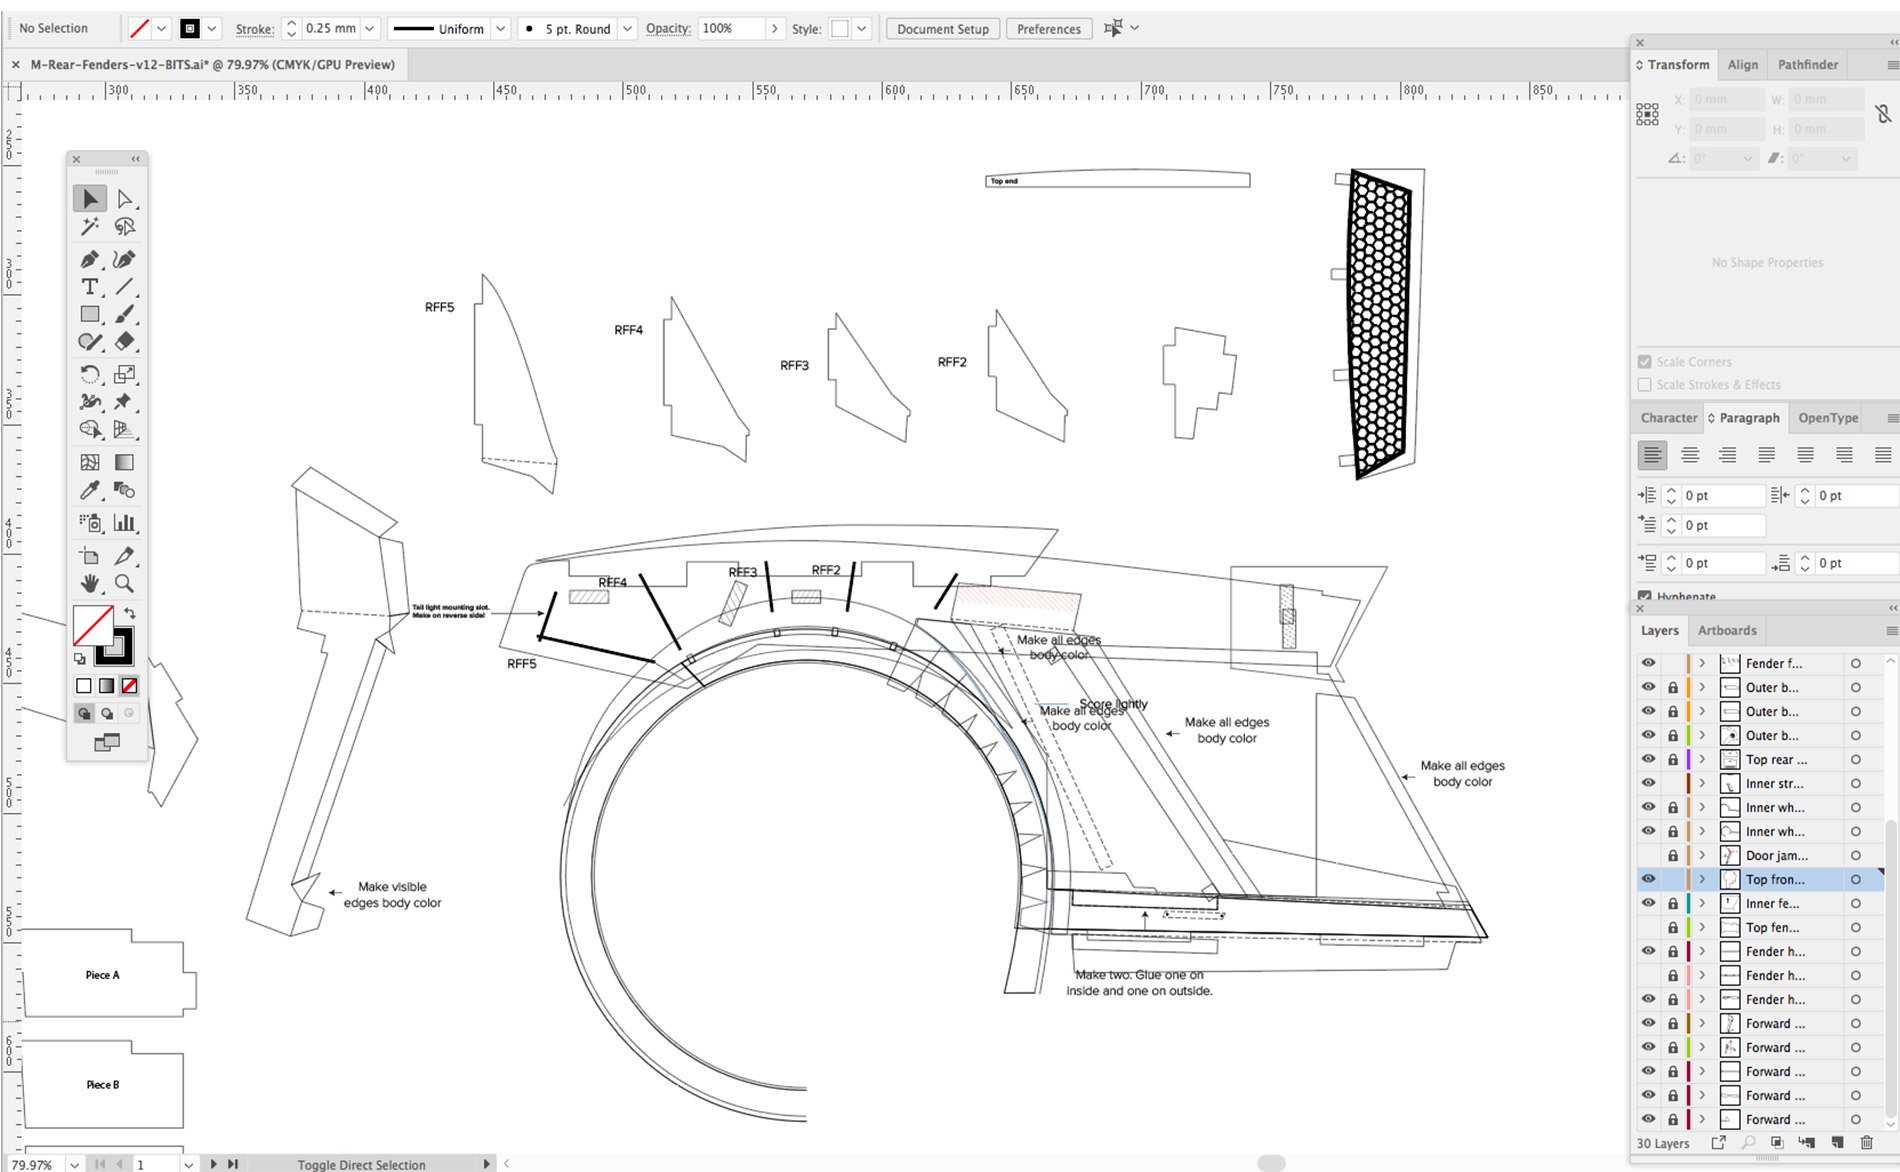Screen dimensions: 1900x1172
Task: Select the Hand tool
Action: 89,584
